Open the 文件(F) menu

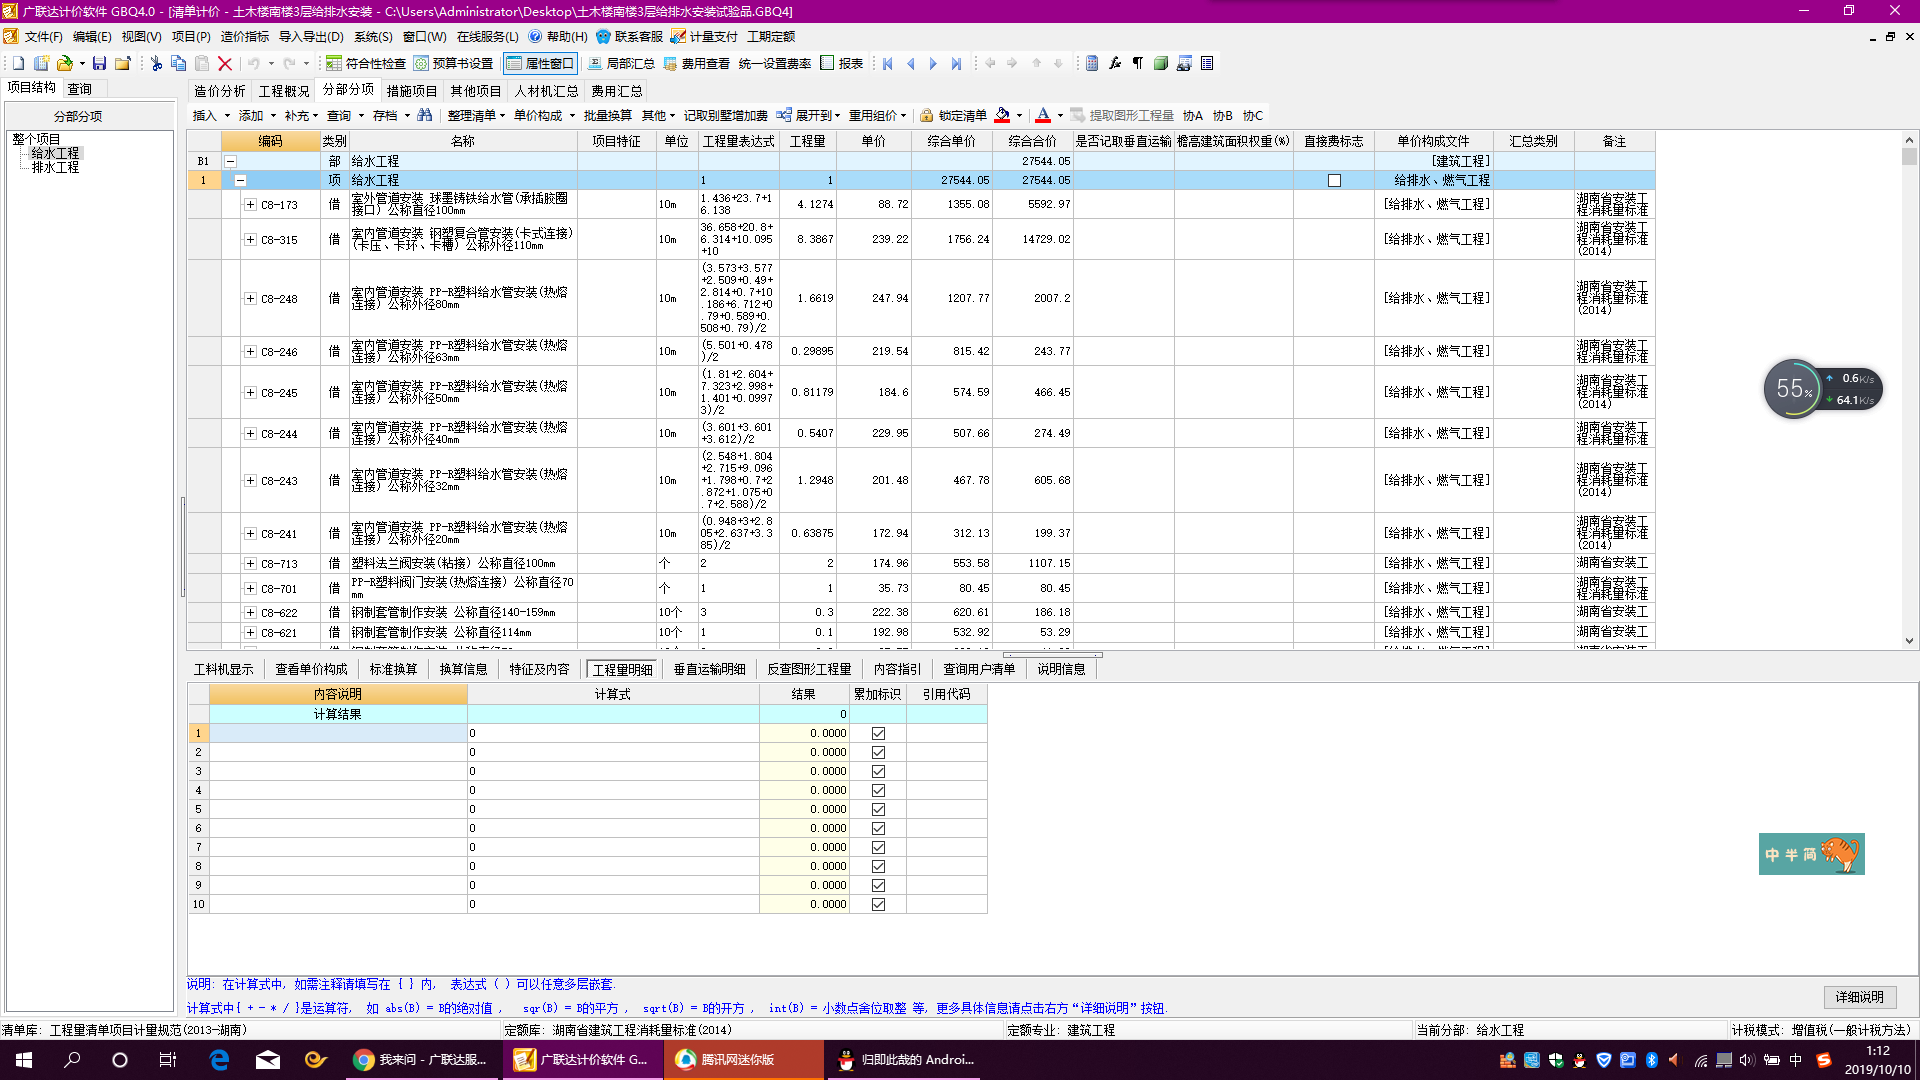[44, 36]
